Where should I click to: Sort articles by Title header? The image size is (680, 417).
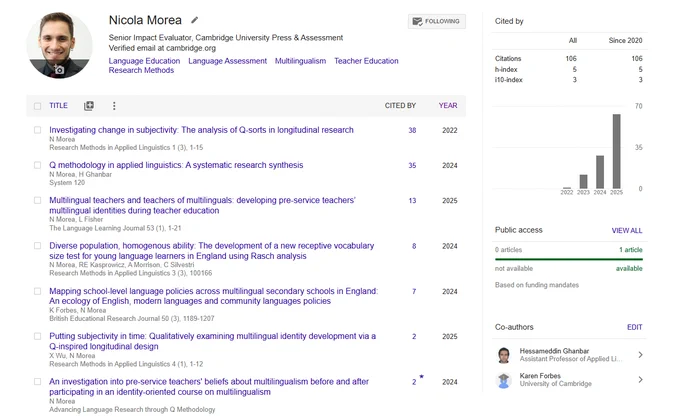point(59,105)
